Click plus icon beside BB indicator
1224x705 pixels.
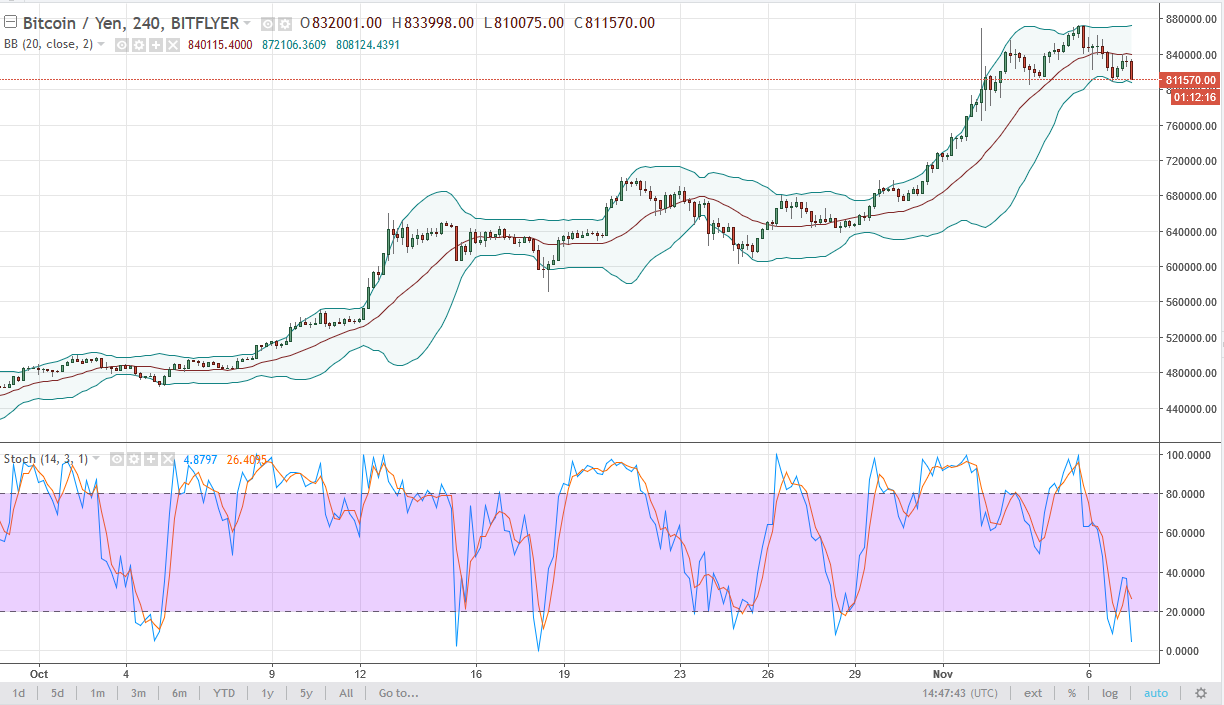pos(155,45)
